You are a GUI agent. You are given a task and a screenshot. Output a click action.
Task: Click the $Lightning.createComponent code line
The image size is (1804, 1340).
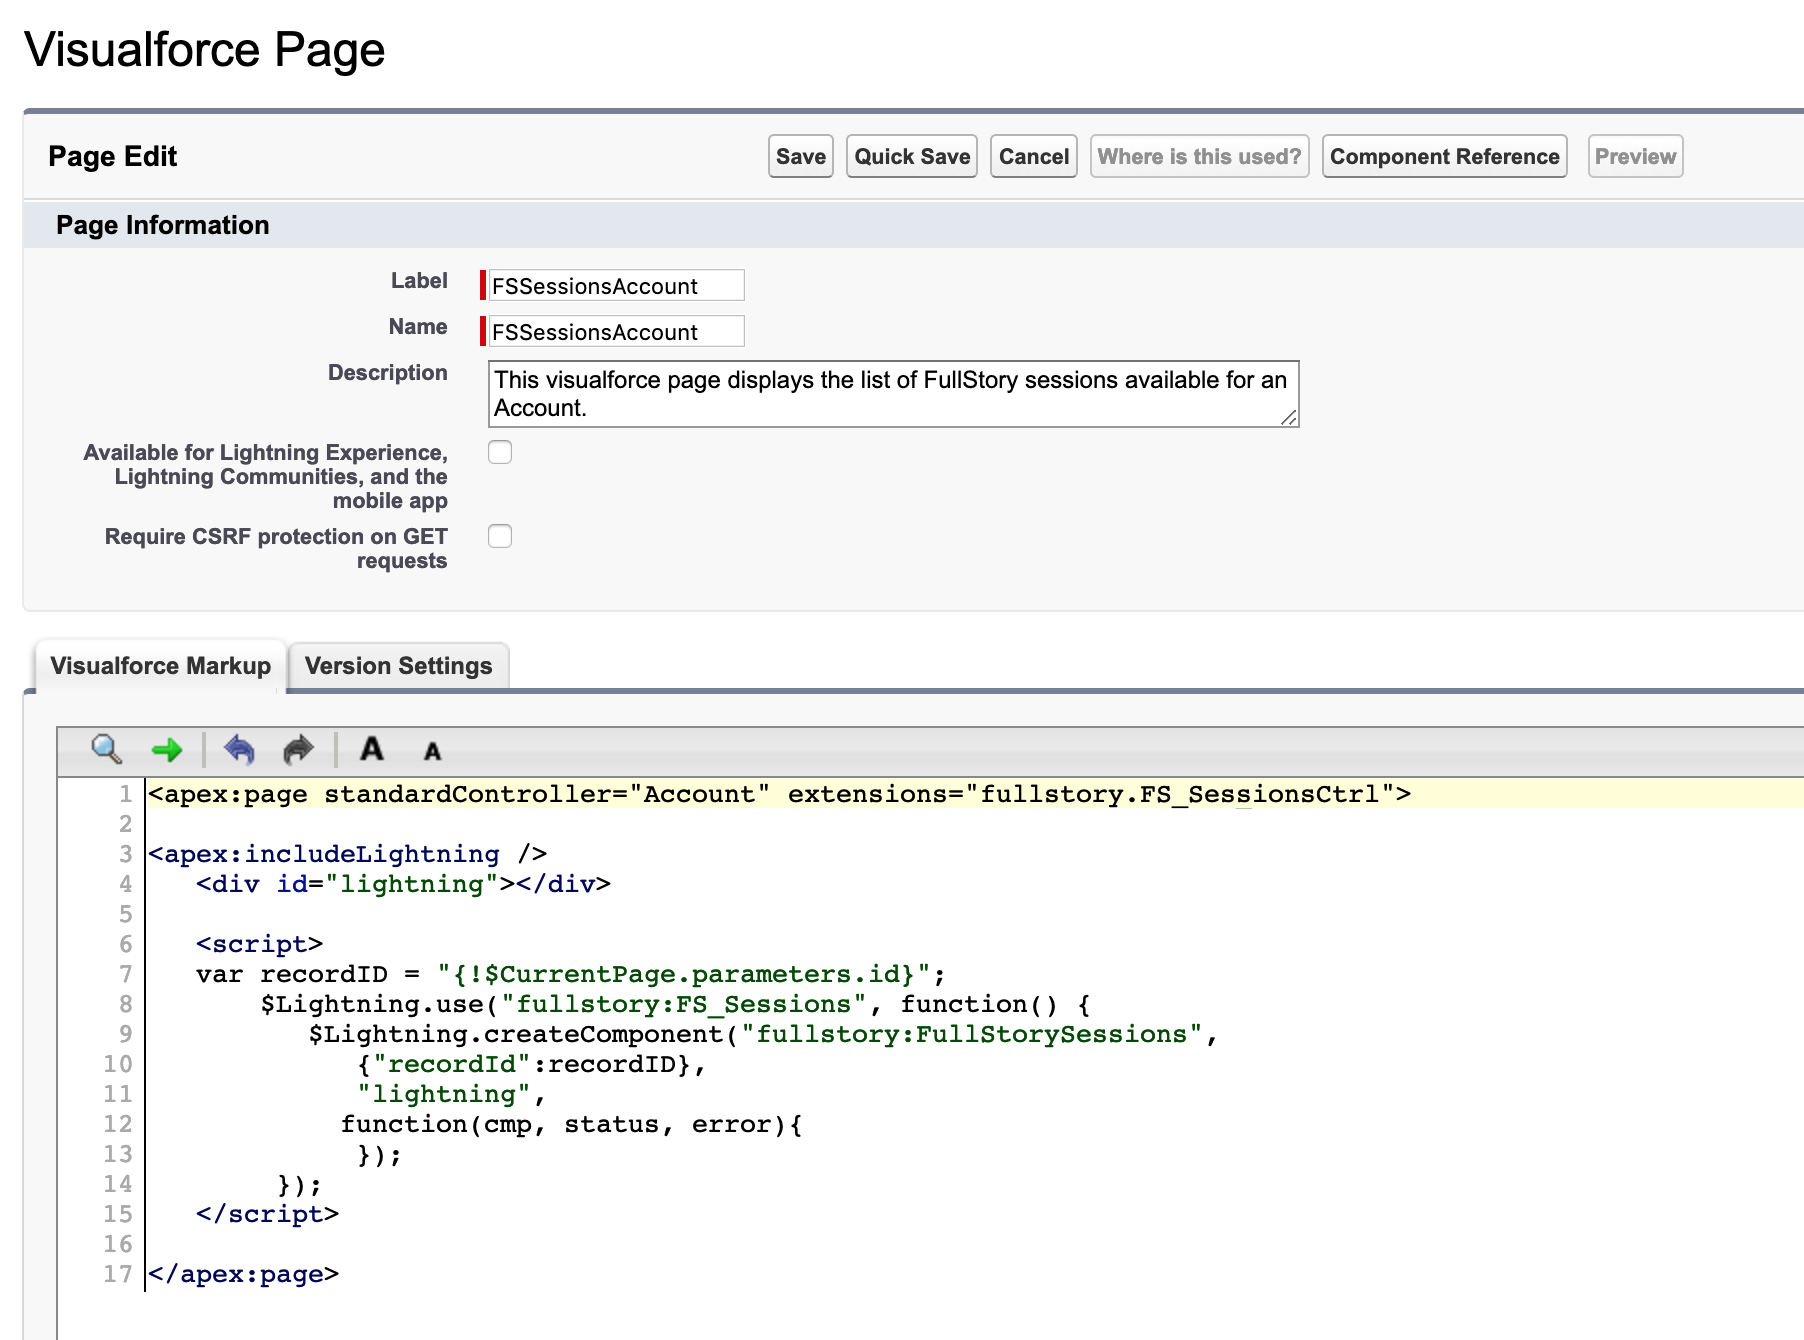click(x=763, y=1034)
